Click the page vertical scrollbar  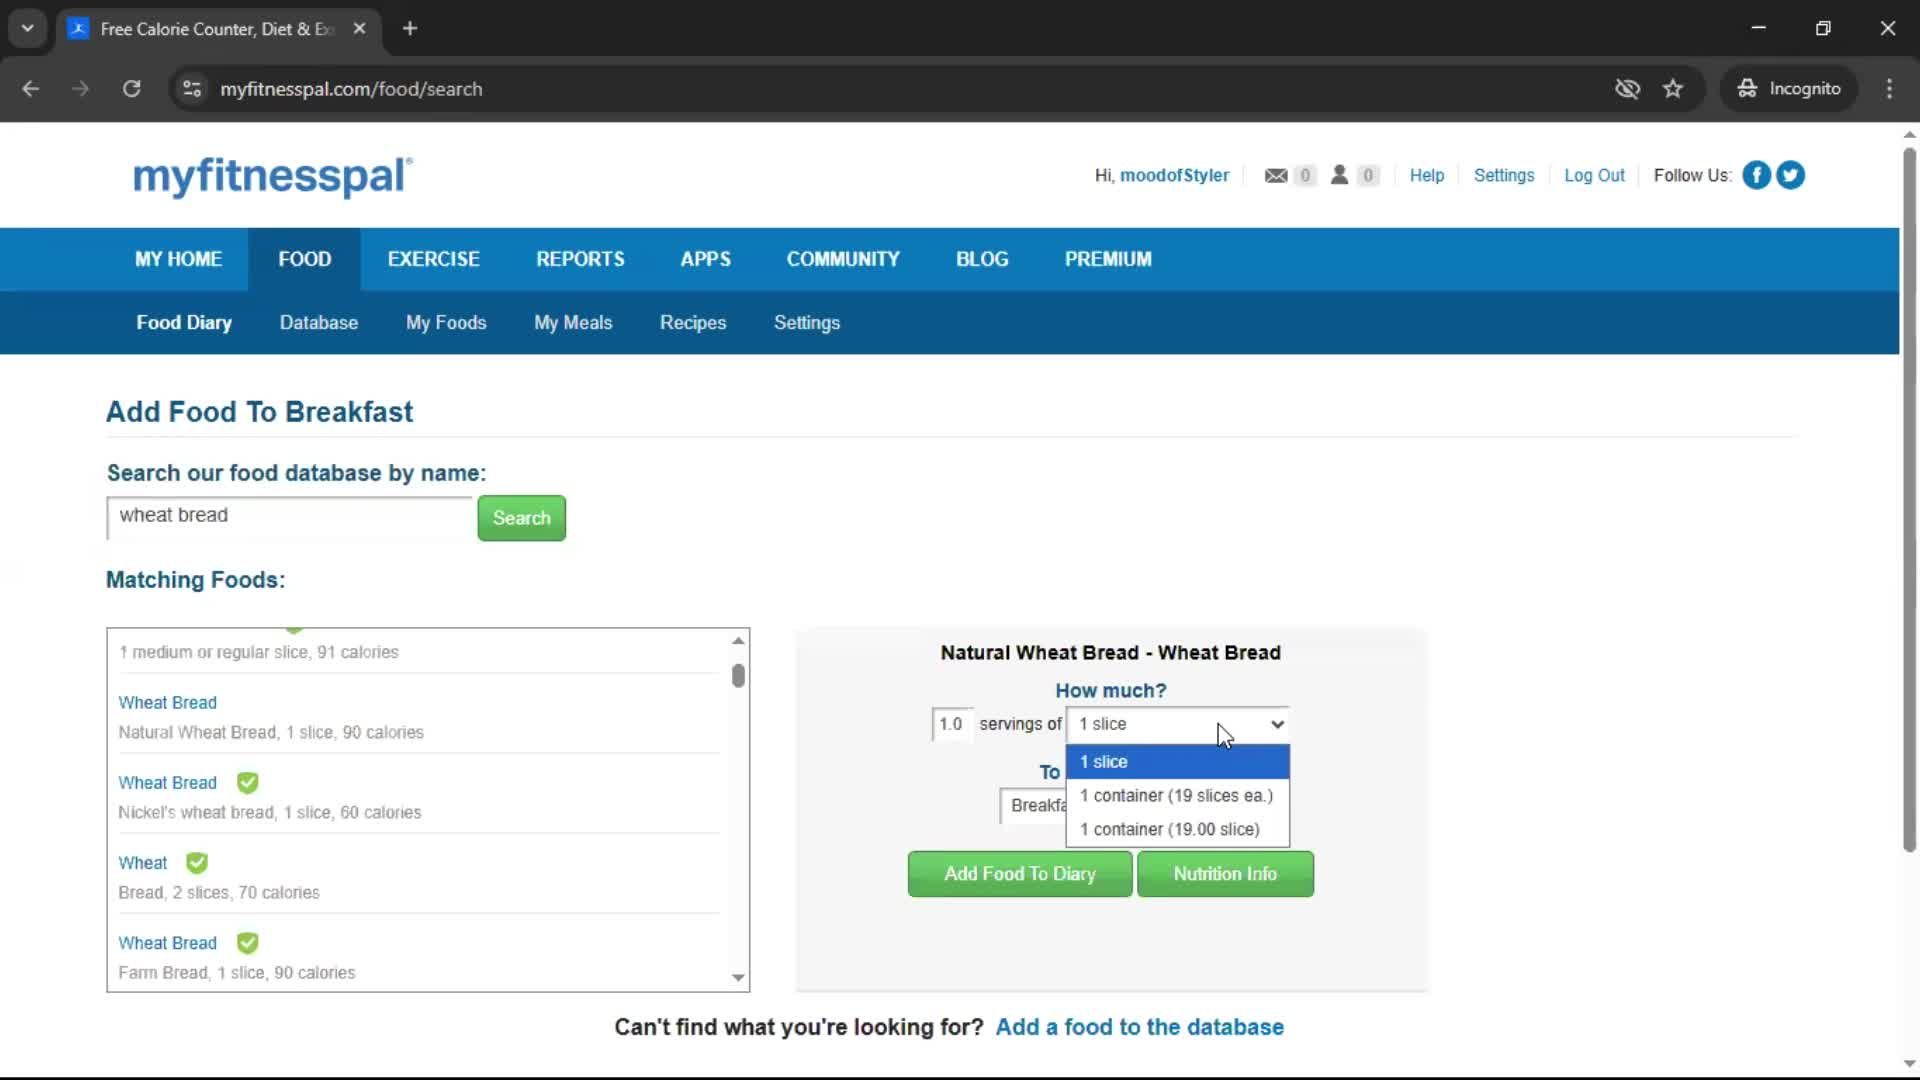[x=1909, y=500]
